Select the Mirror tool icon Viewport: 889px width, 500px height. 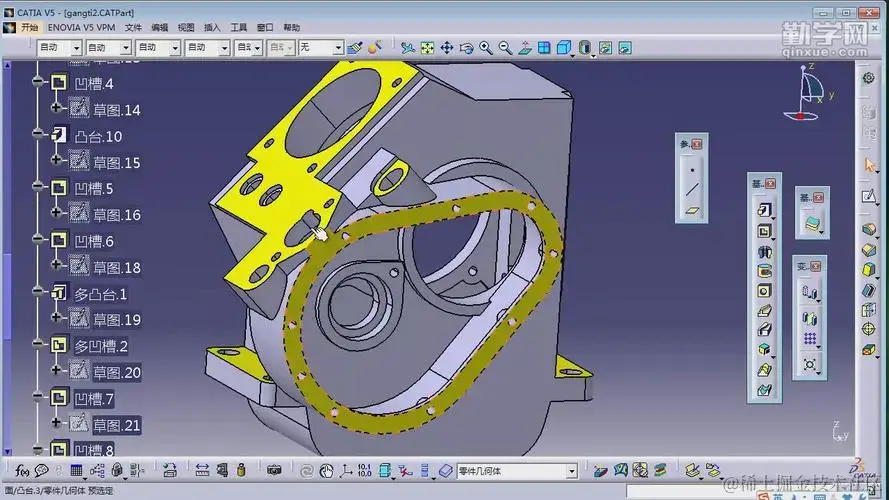(x=810, y=317)
